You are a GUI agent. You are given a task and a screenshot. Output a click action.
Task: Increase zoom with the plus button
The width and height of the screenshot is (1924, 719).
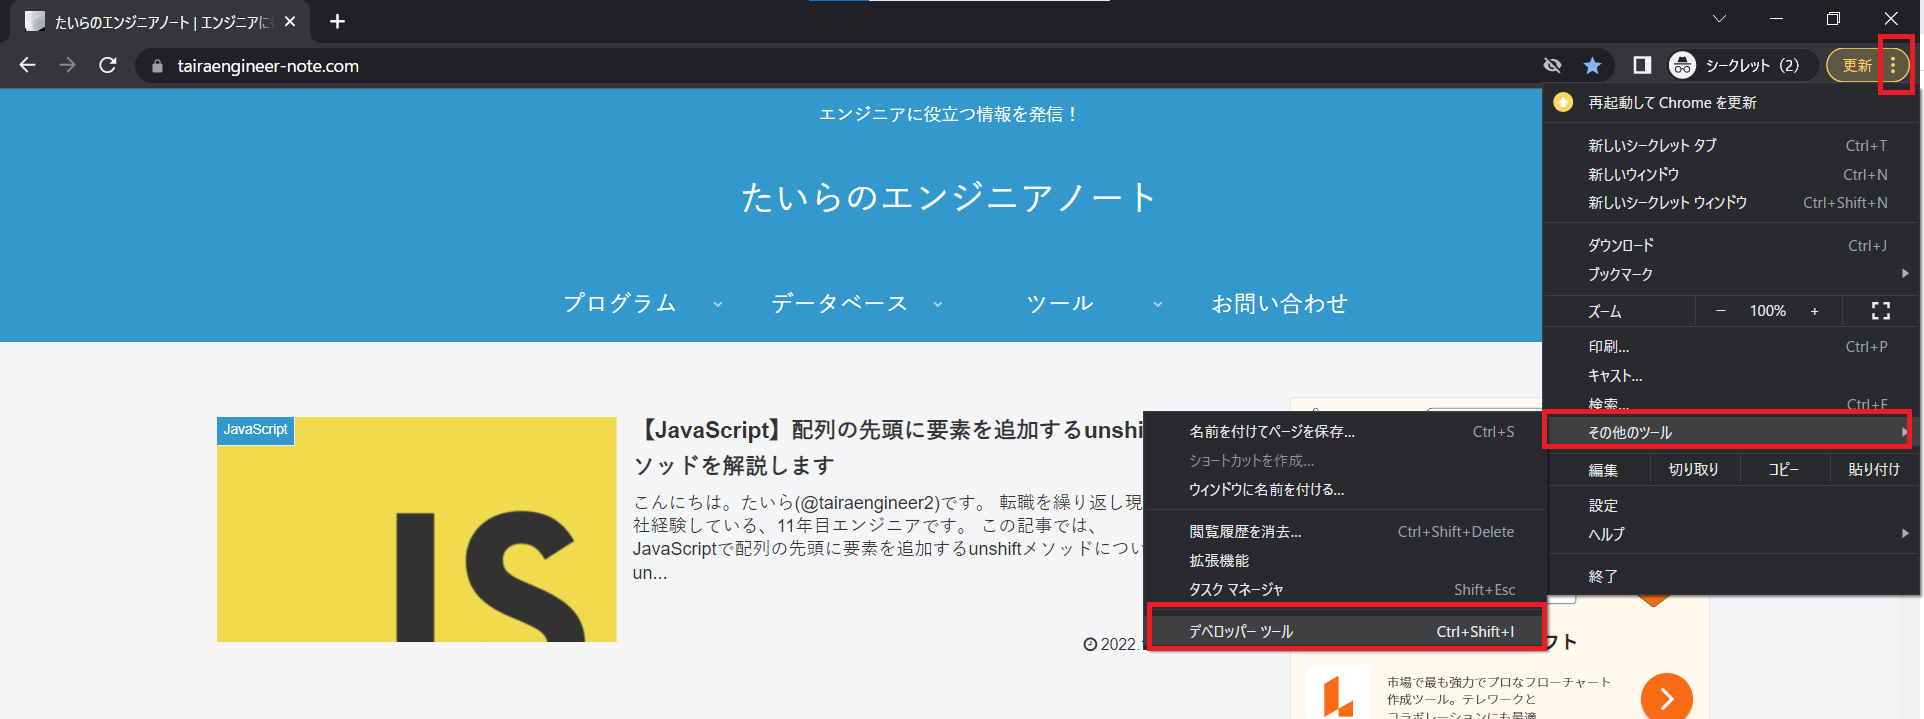click(1814, 311)
